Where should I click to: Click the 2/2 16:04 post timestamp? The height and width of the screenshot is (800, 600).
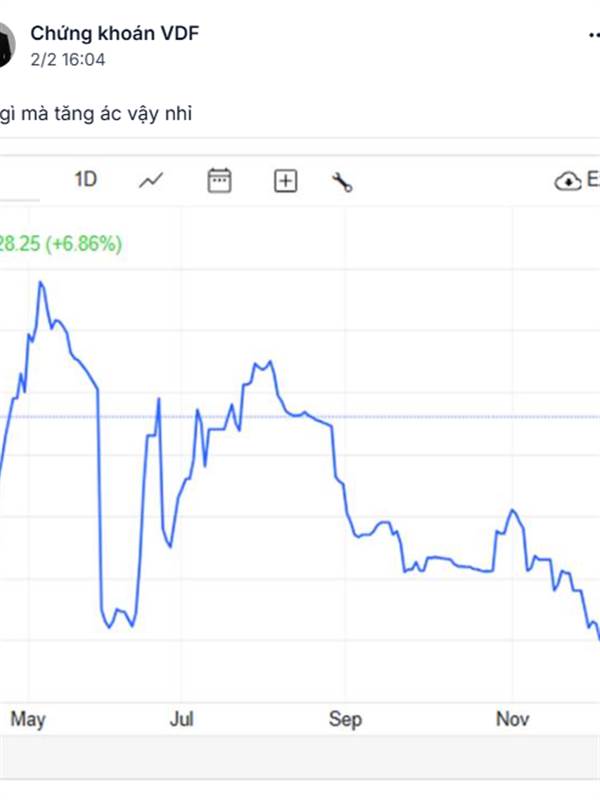68,60
